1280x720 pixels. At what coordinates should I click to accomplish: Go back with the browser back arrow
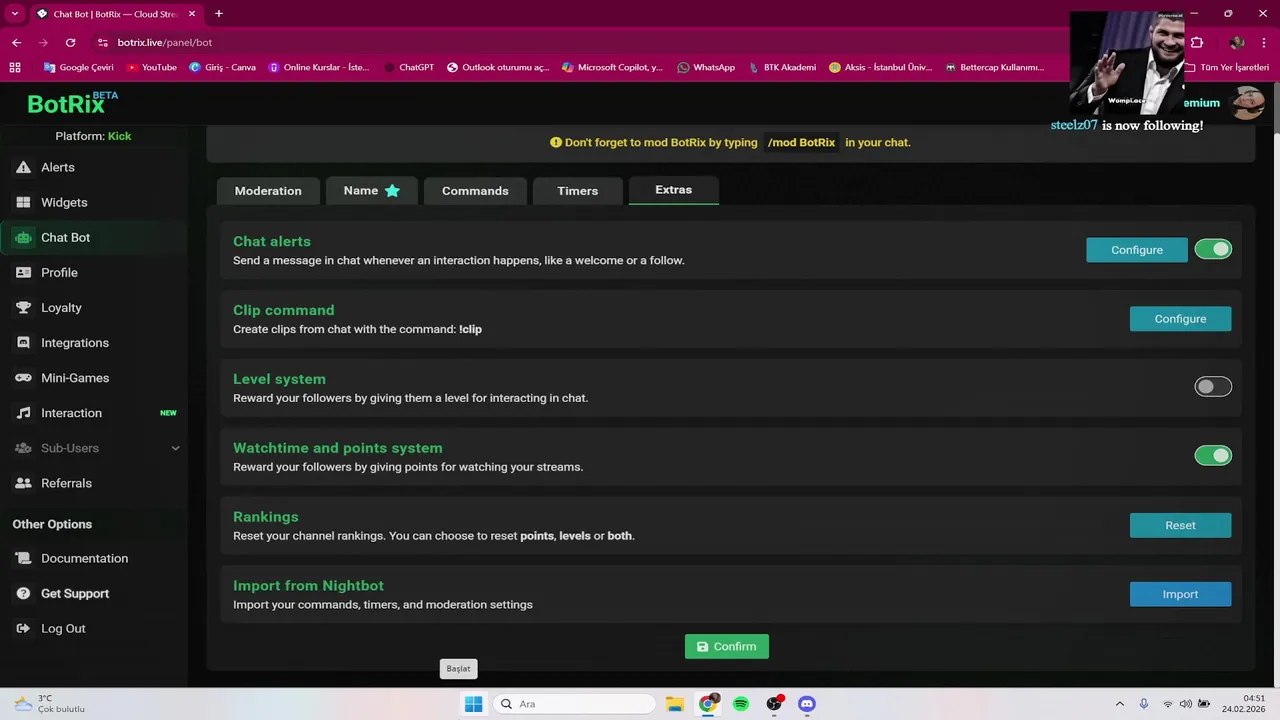pos(16,43)
